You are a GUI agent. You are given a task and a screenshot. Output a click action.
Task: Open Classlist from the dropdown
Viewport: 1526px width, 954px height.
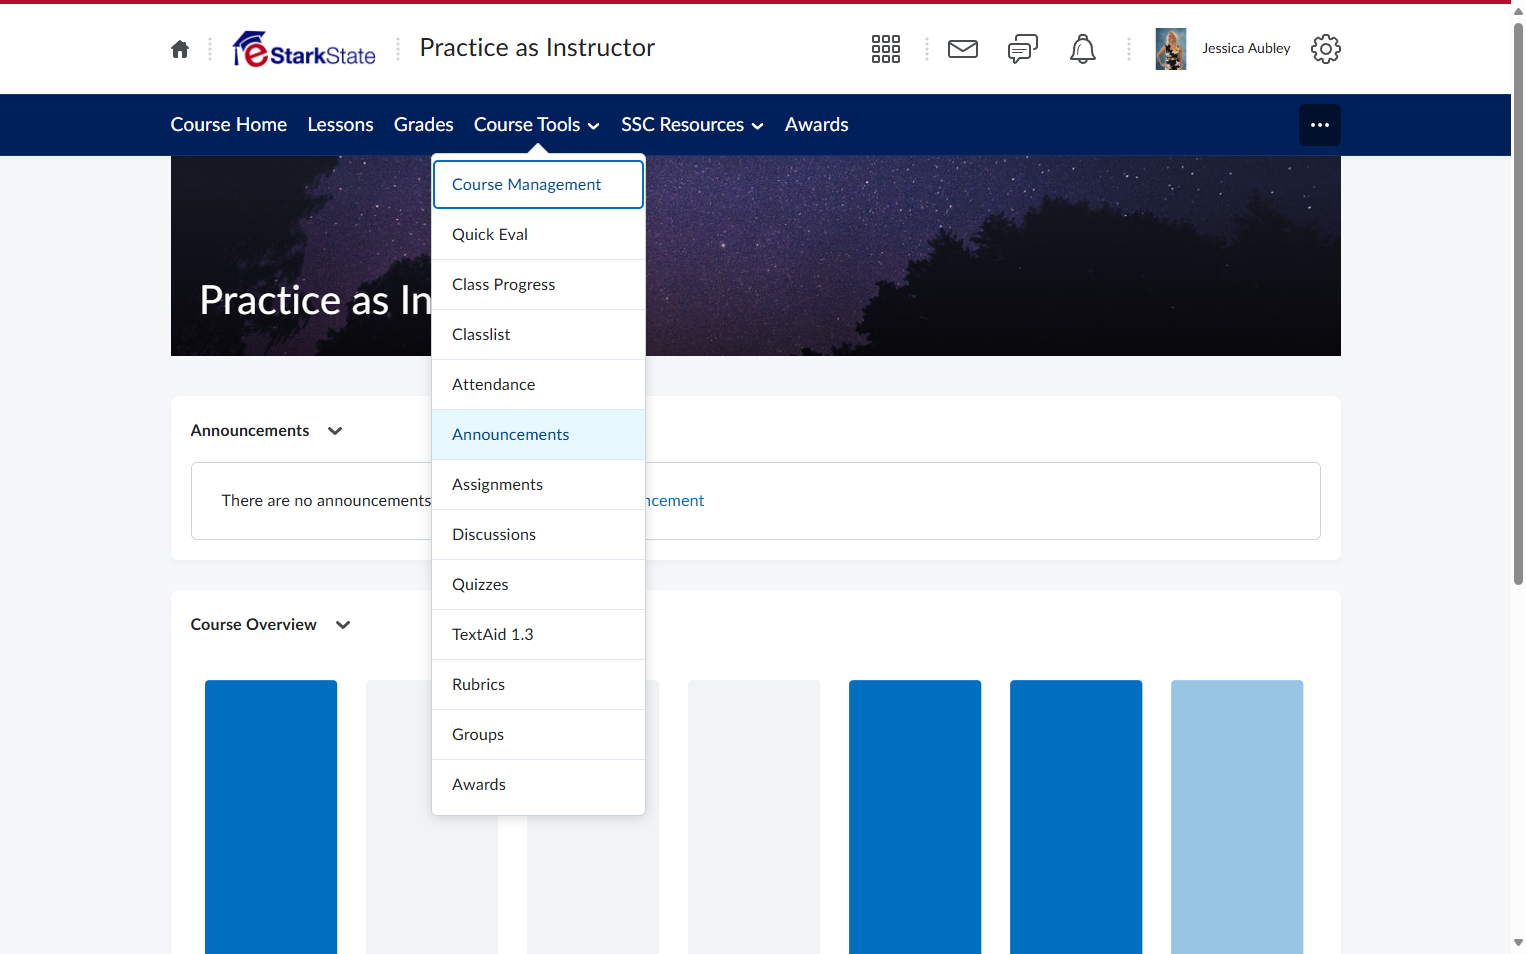coord(538,335)
